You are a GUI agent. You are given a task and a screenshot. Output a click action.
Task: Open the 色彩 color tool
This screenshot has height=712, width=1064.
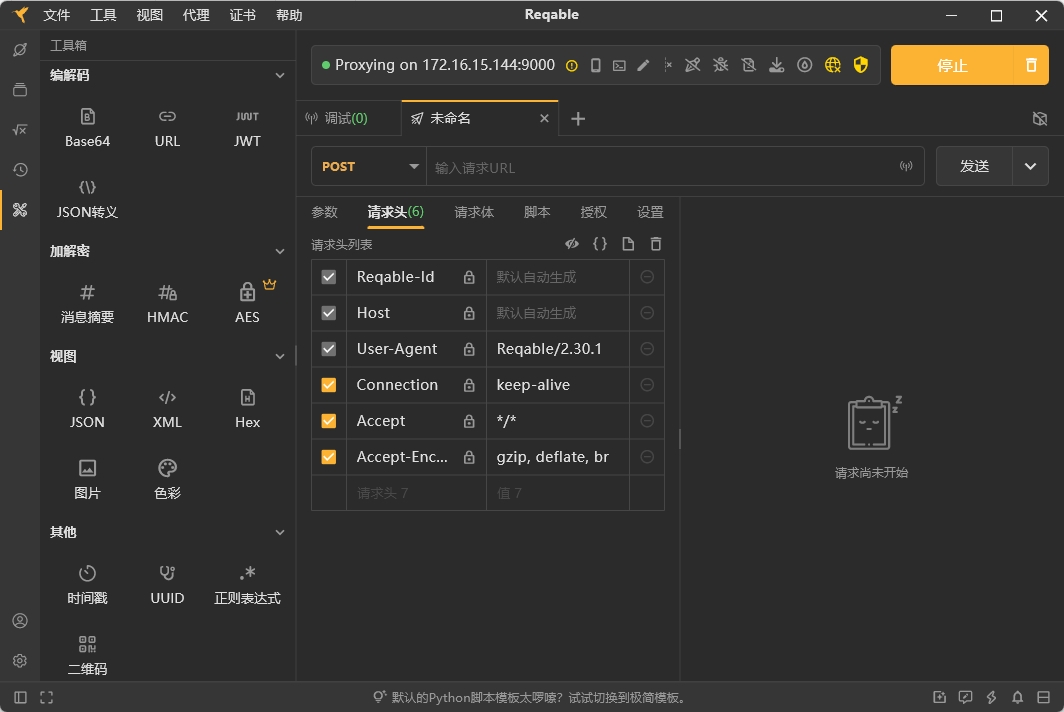(167, 480)
